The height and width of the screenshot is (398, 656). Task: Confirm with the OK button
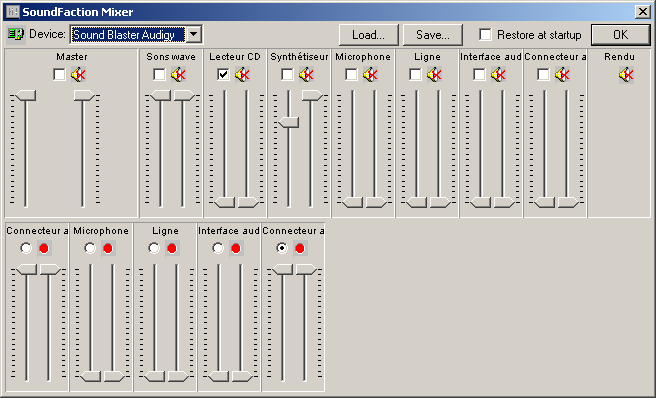click(620, 35)
